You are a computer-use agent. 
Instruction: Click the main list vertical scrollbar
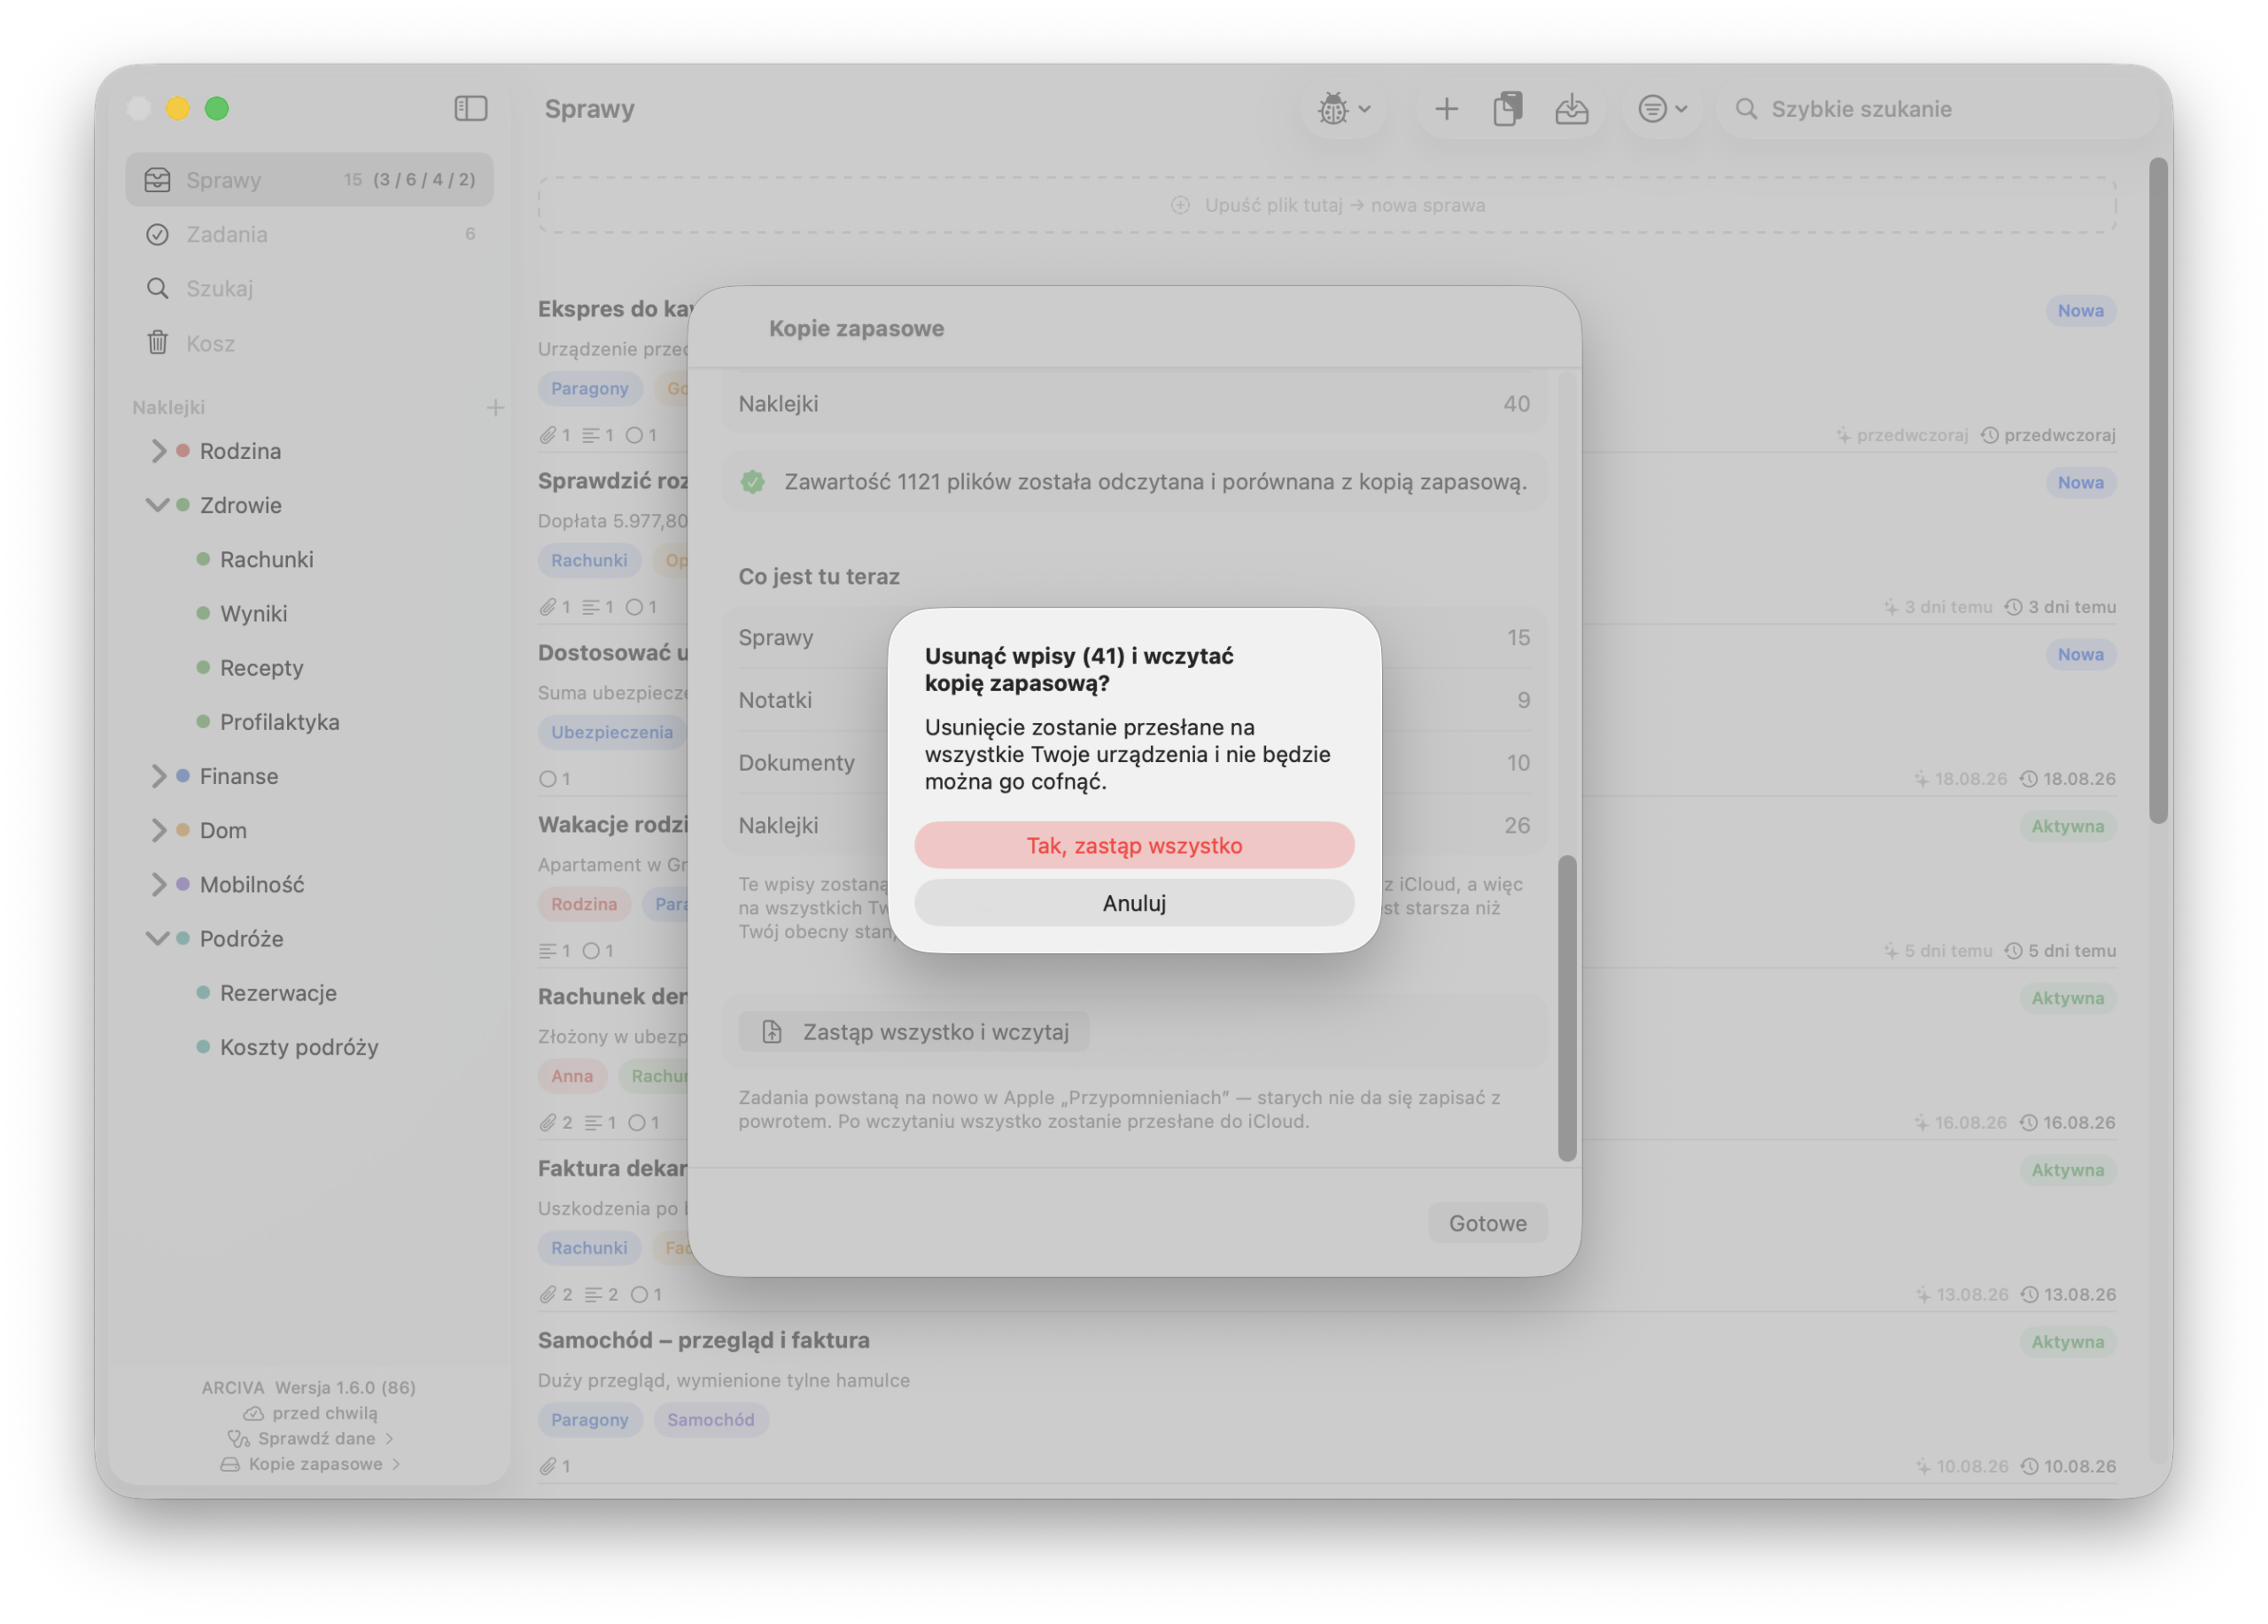click(2158, 490)
